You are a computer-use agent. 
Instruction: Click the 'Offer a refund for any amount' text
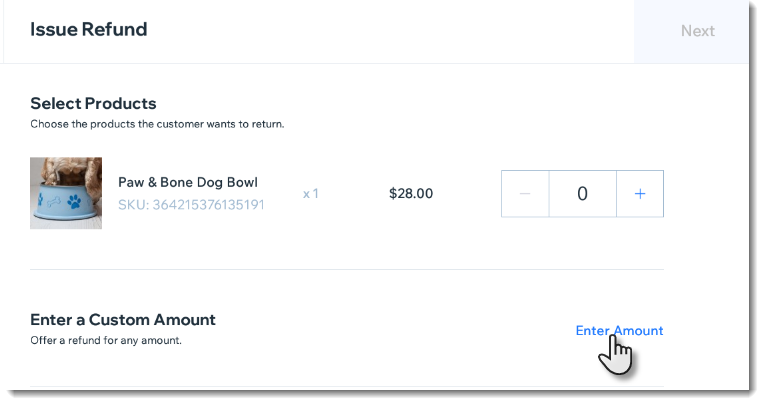[x=106, y=340]
